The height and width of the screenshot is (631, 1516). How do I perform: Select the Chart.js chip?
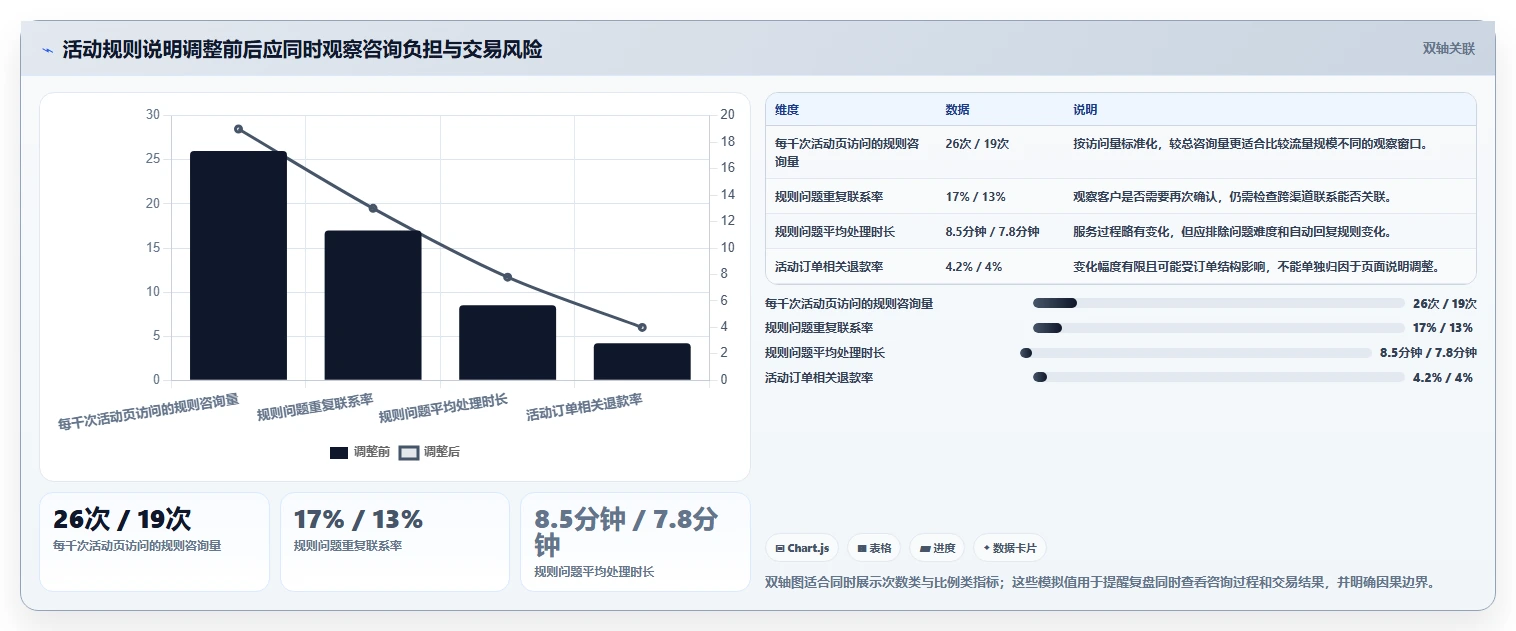coord(802,548)
